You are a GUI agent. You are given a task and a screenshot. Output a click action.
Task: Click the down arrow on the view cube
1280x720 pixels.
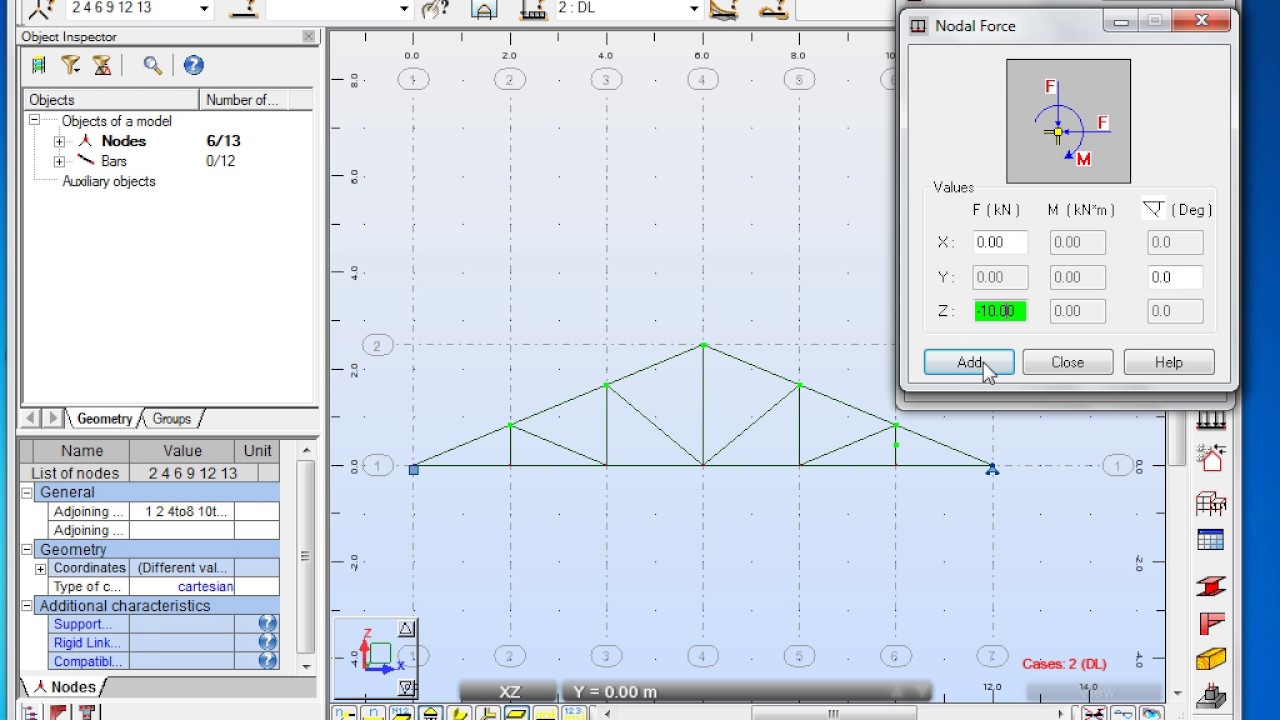(x=406, y=687)
